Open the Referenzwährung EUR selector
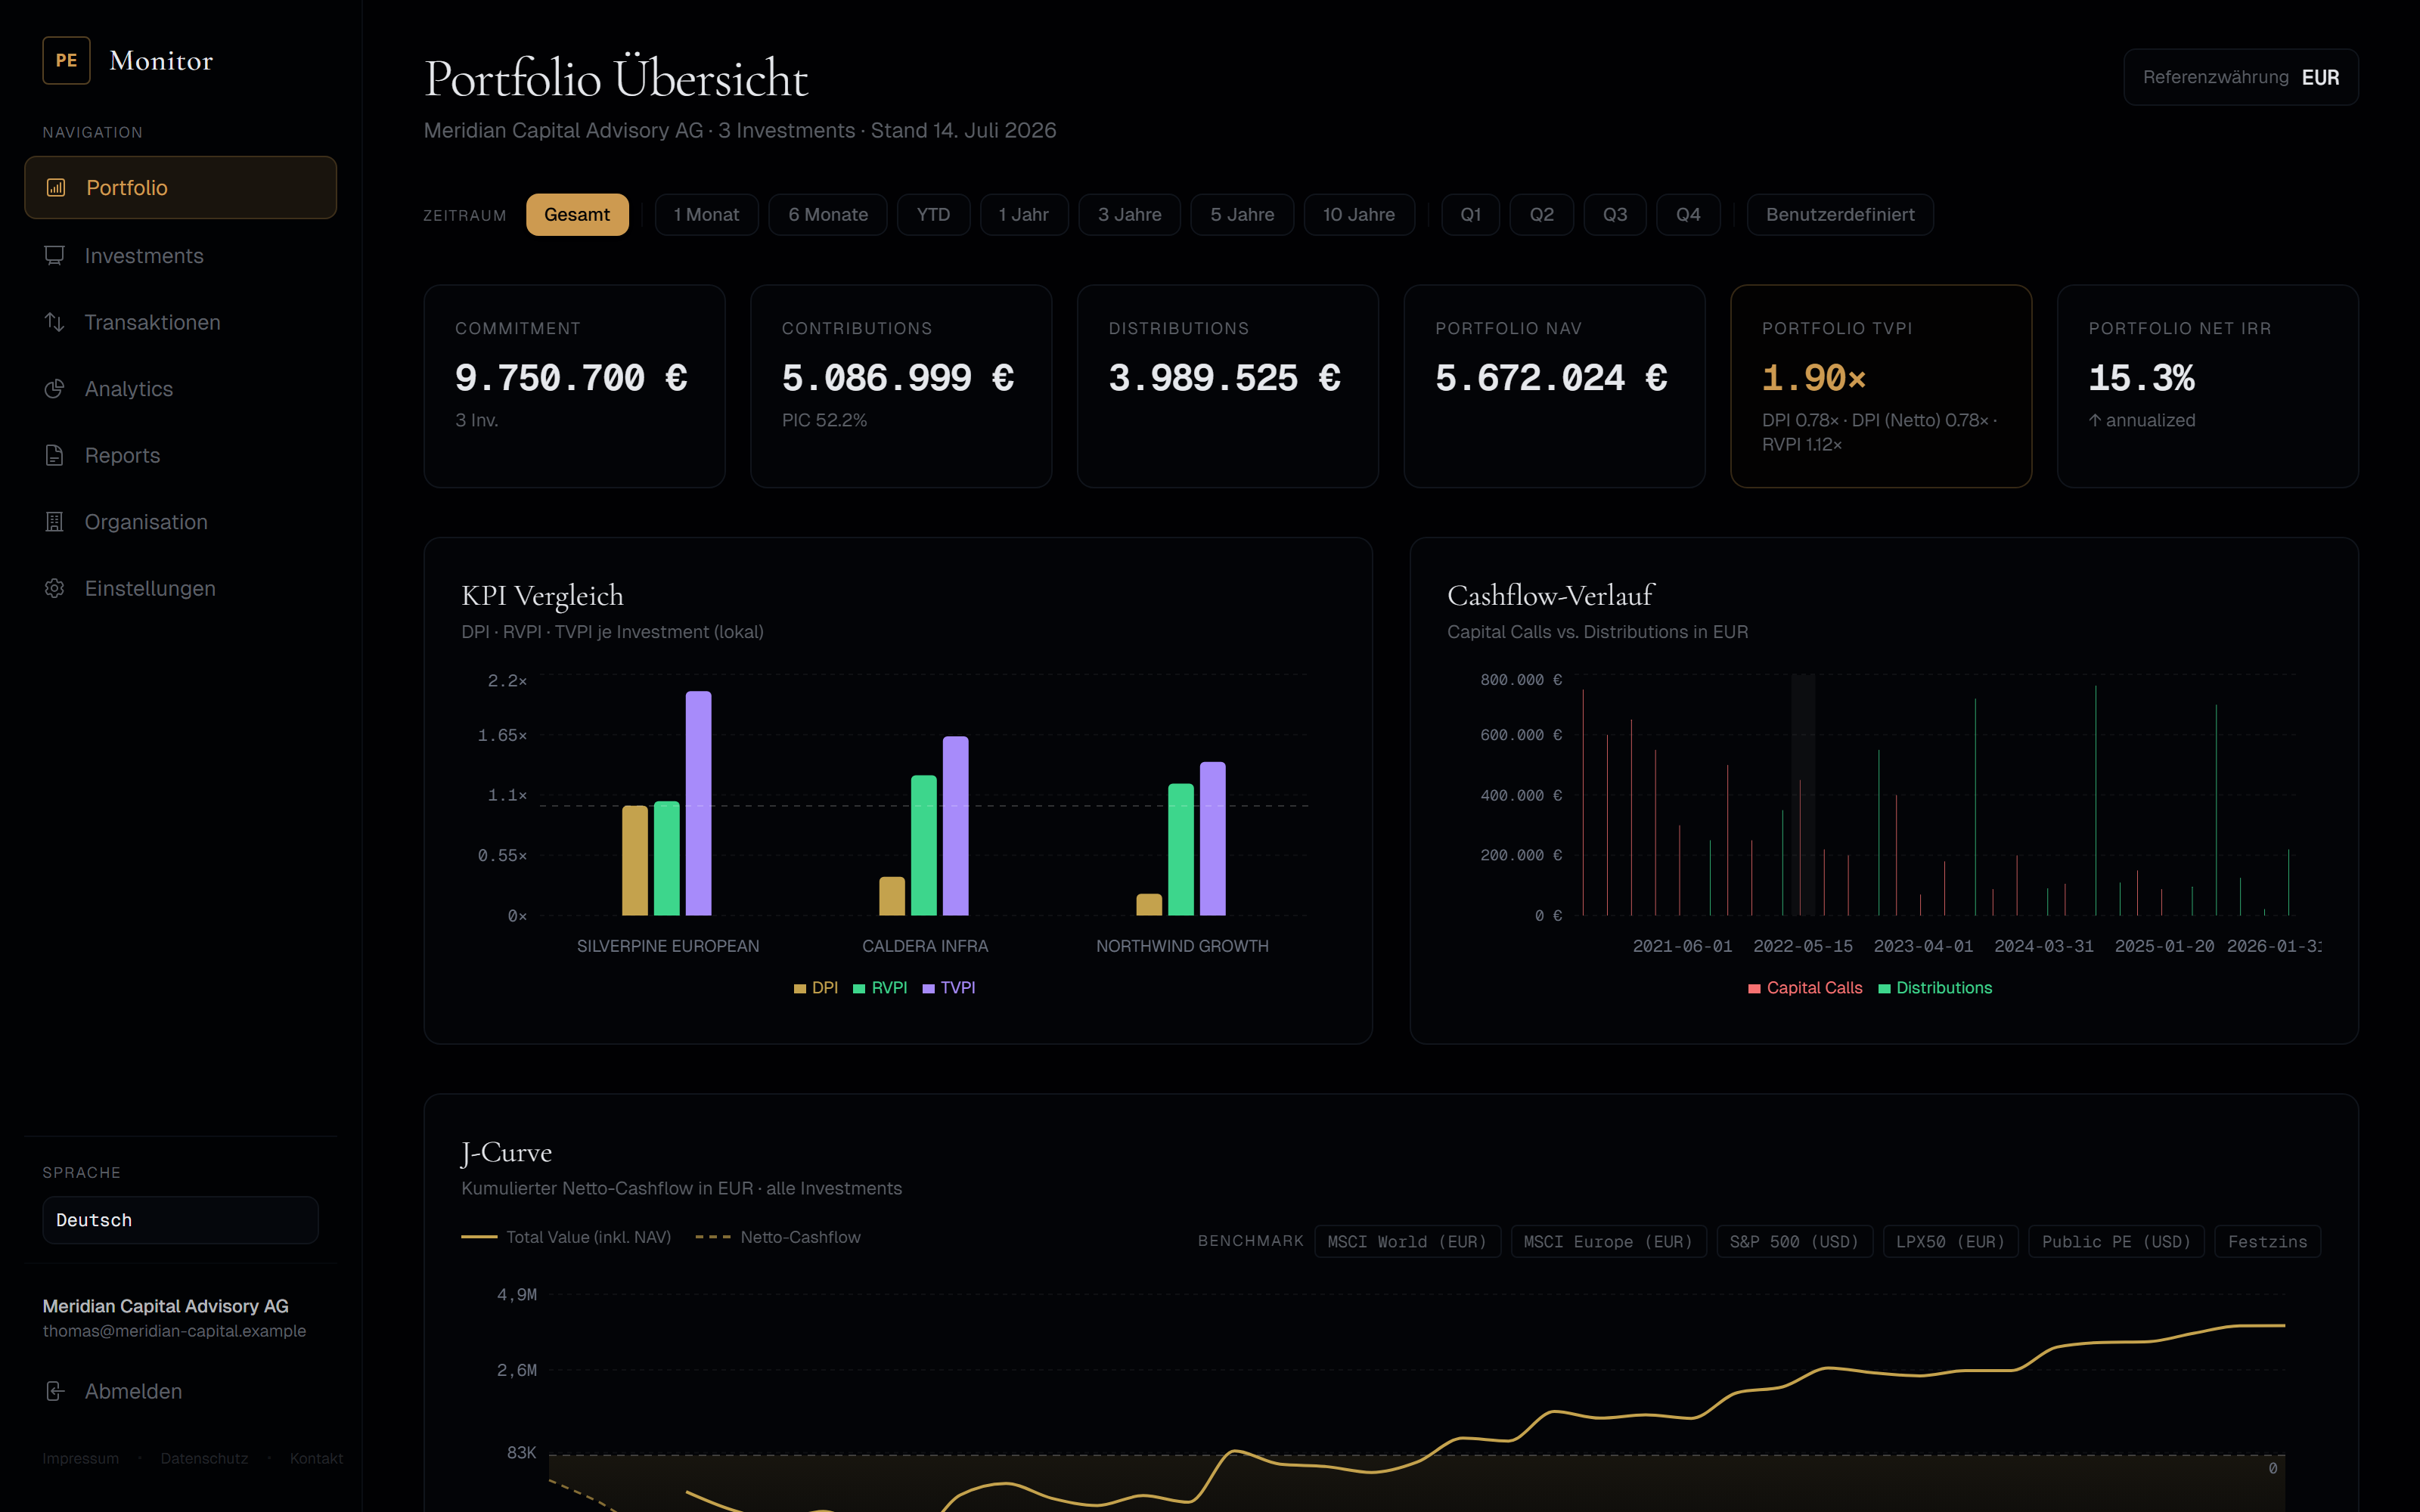 pos(2241,77)
